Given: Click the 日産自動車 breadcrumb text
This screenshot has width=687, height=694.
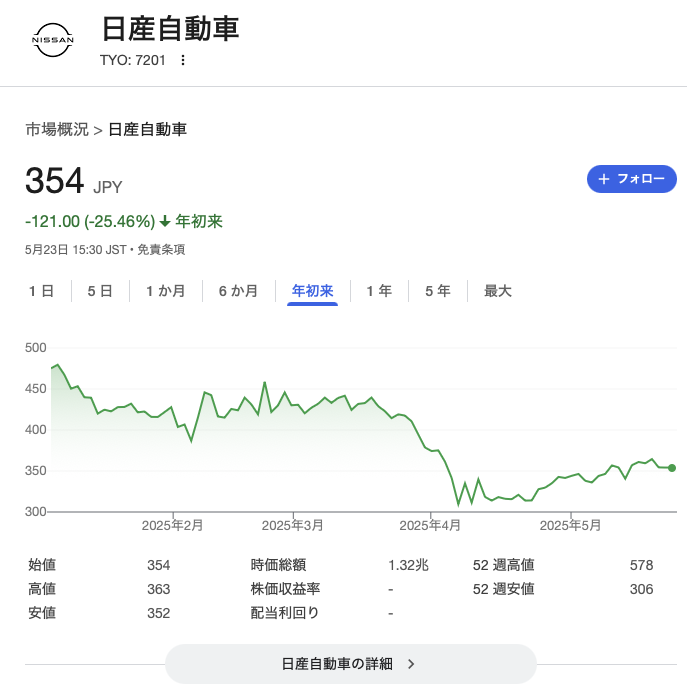Looking at the screenshot, I should [147, 130].
